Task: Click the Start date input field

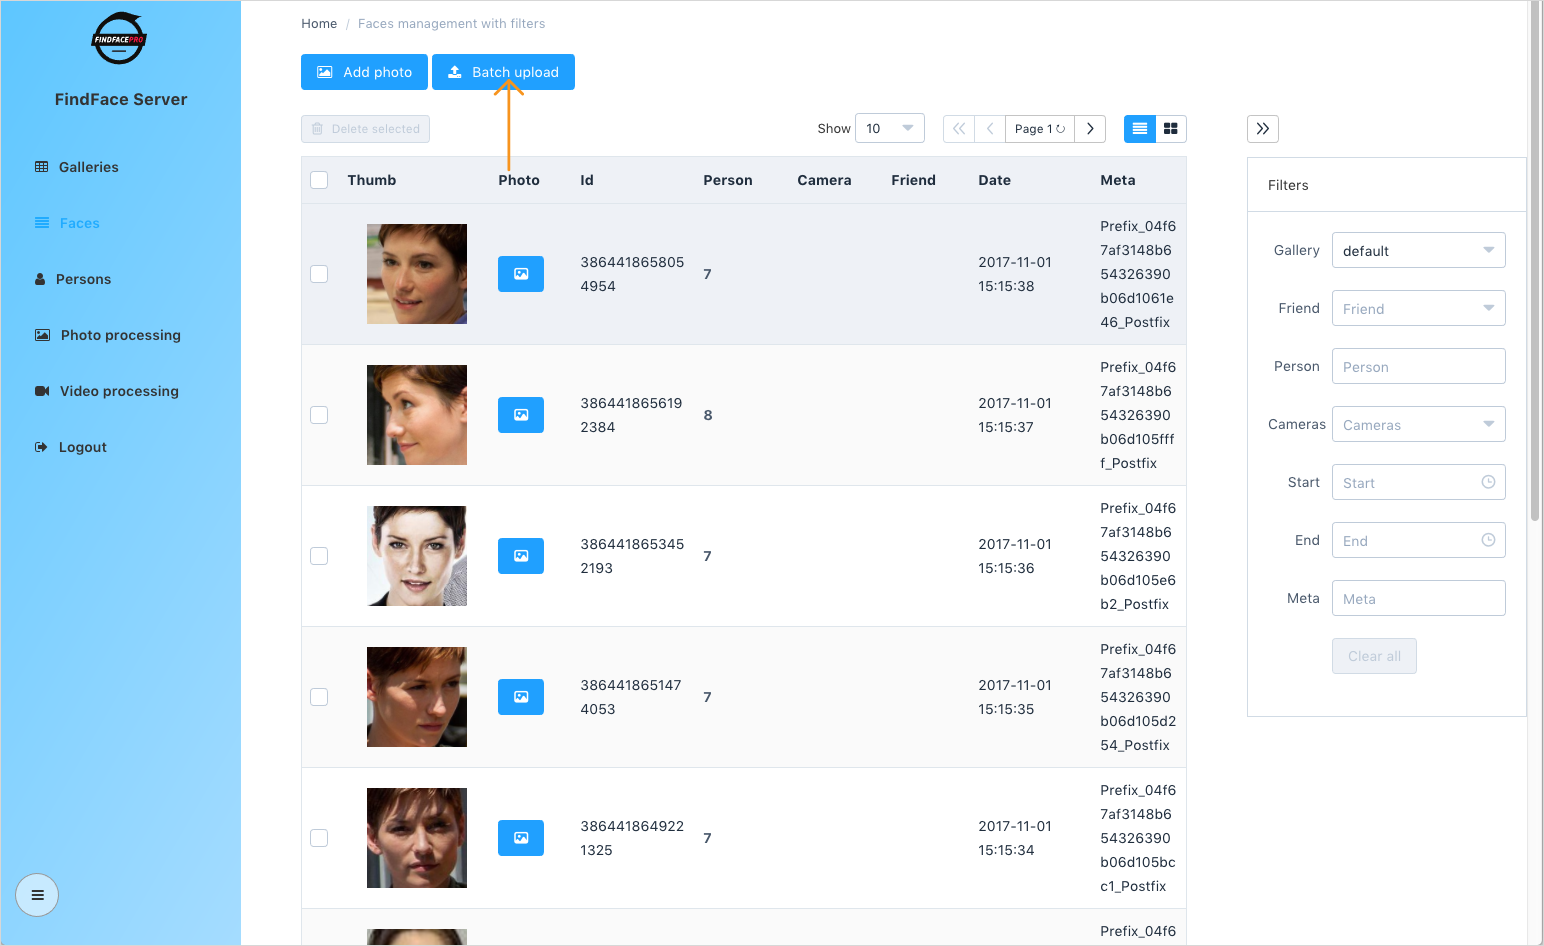Action: [1419, 482]
